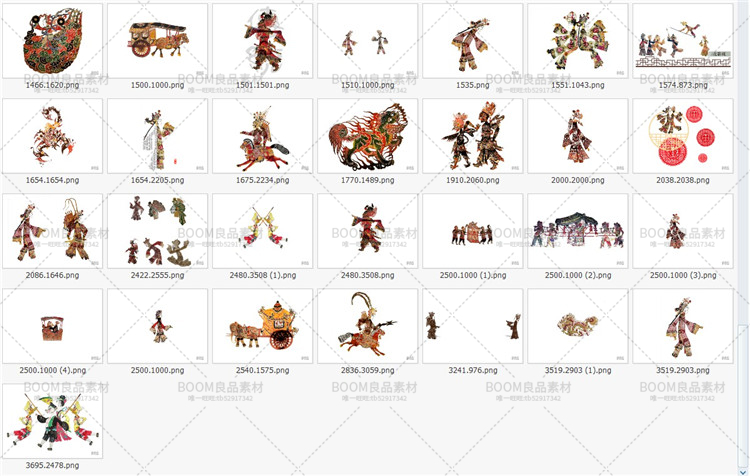Select the 2086.1646.png thumbnail

coord(53,231)
